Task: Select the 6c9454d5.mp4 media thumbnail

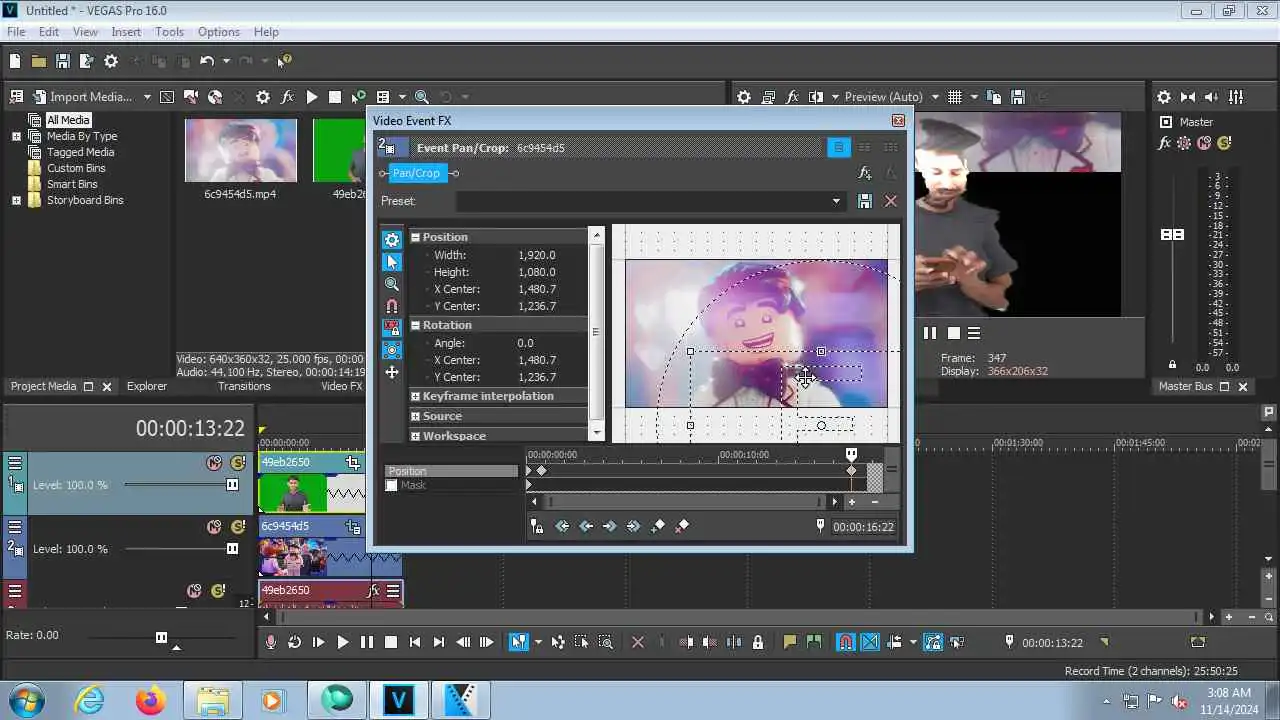Action: [241, 151]
